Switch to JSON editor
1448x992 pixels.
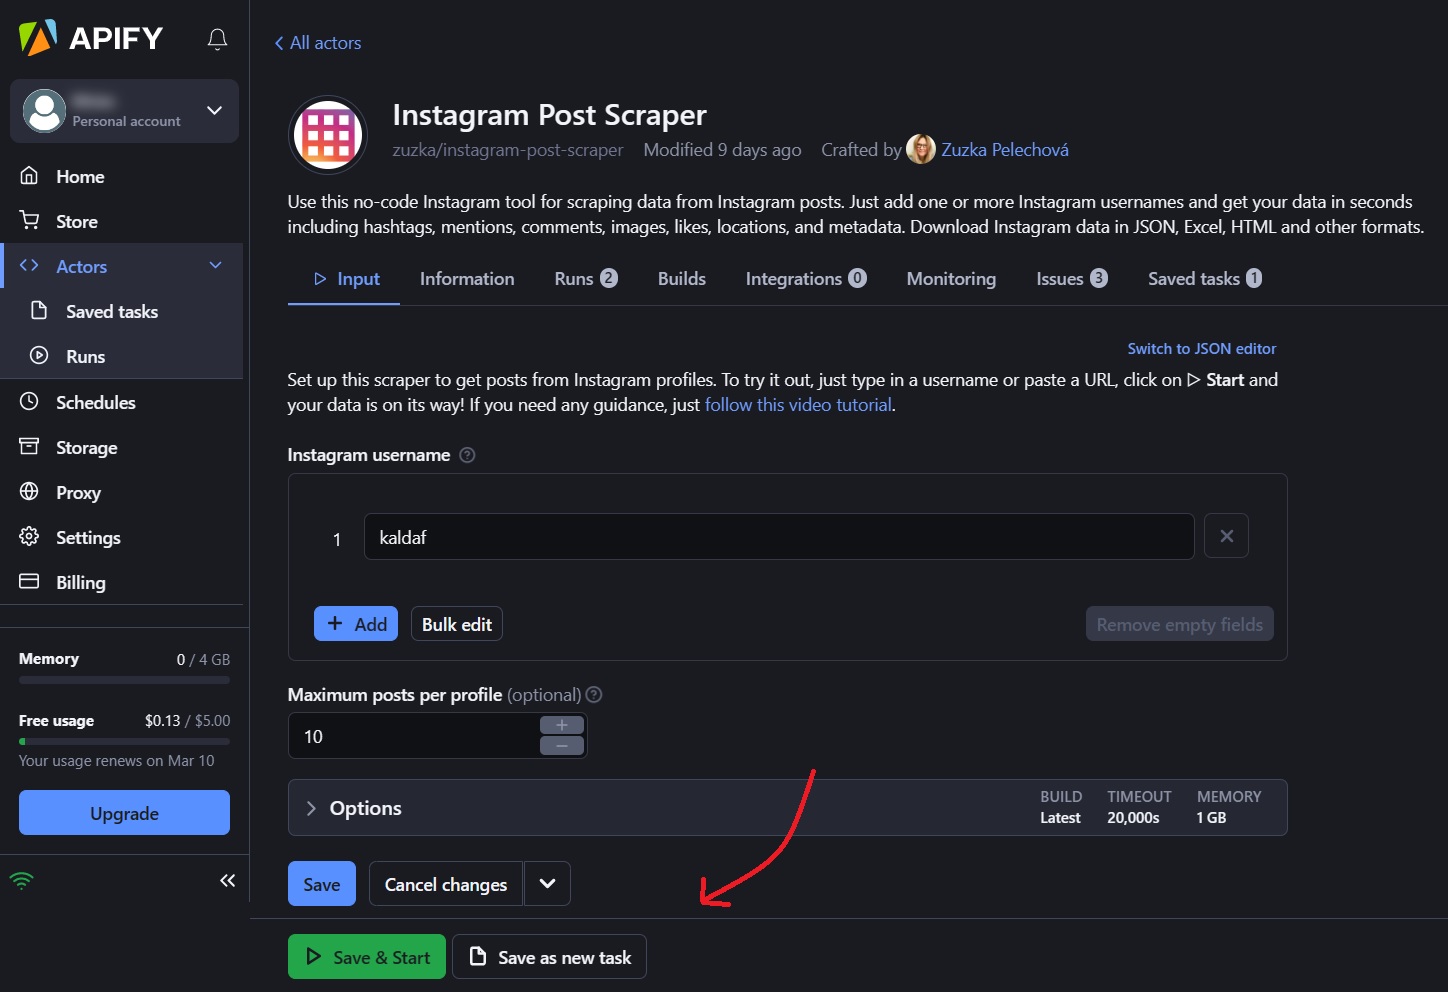(1201, 348)
